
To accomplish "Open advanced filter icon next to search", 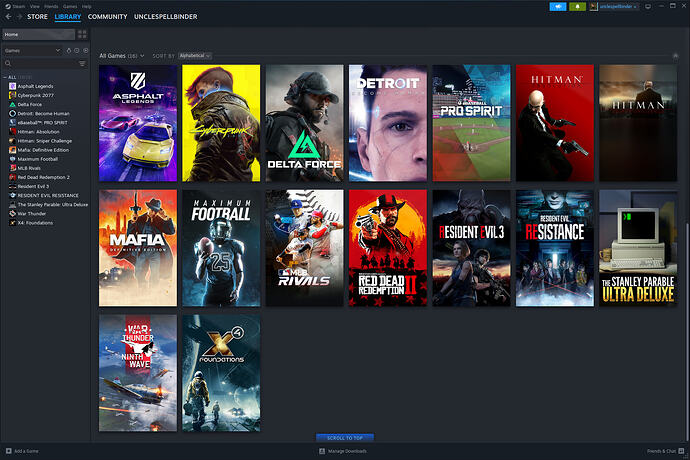I will pyautogui.click(x=82, y=64).
